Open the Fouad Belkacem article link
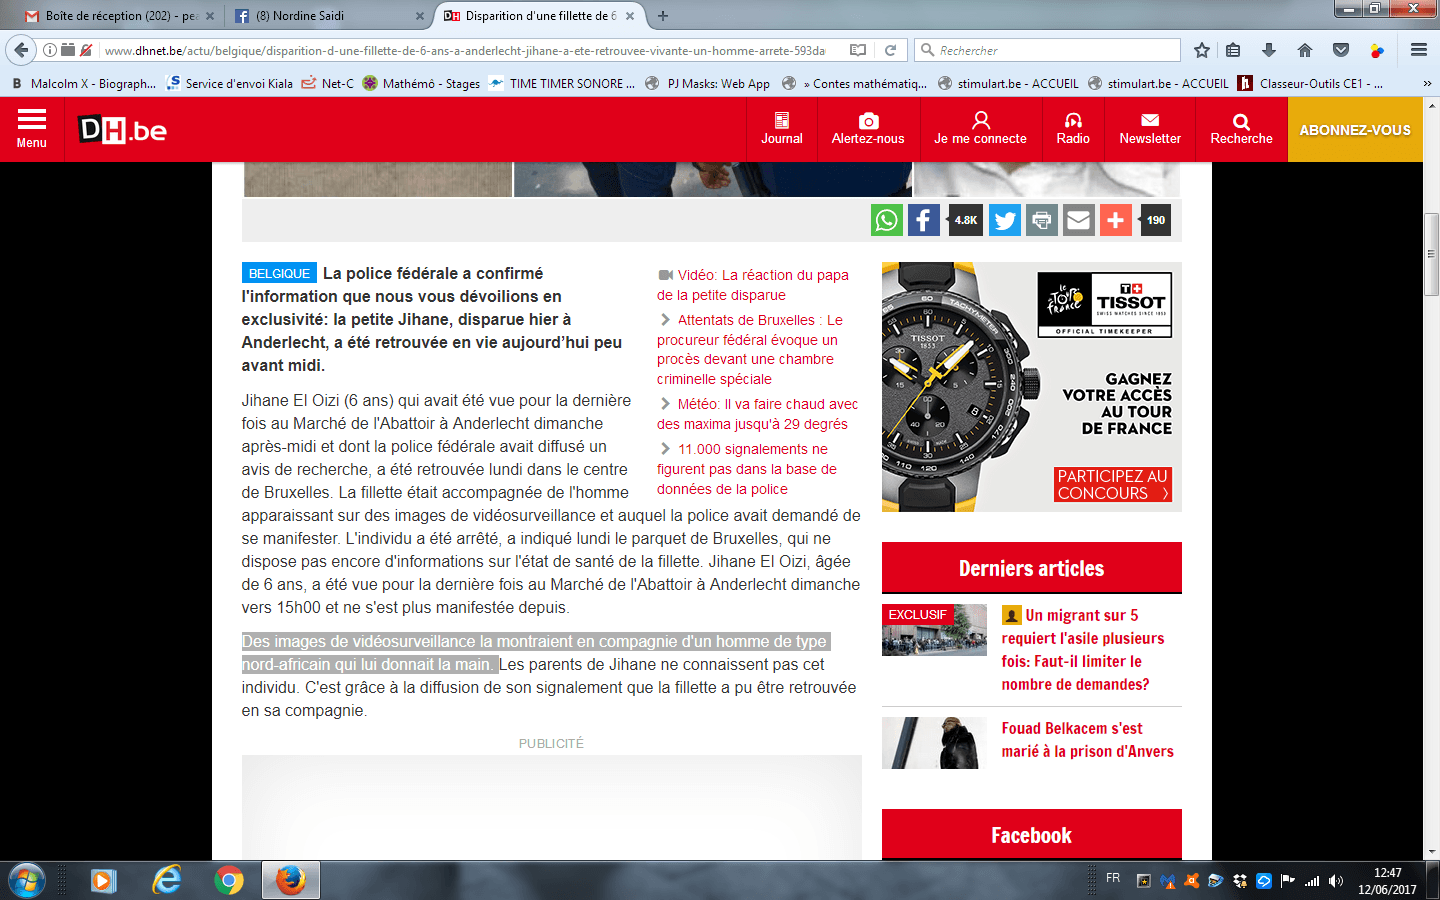1440x900 pixels. coord(1087,740)
